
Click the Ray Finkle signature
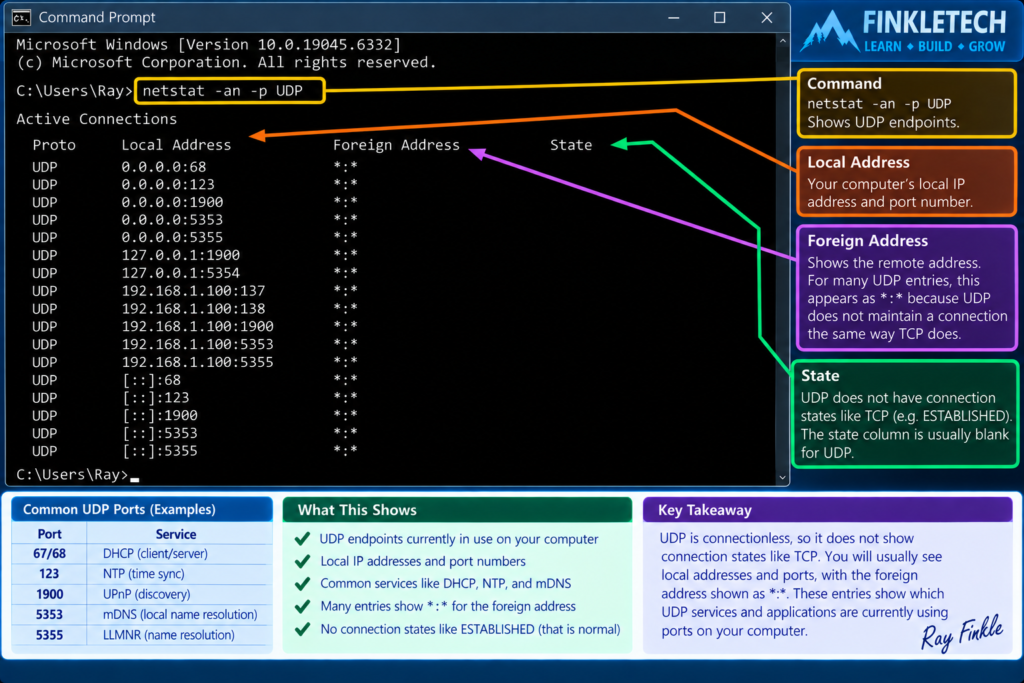pyautogui.click(x=962, y=633)
